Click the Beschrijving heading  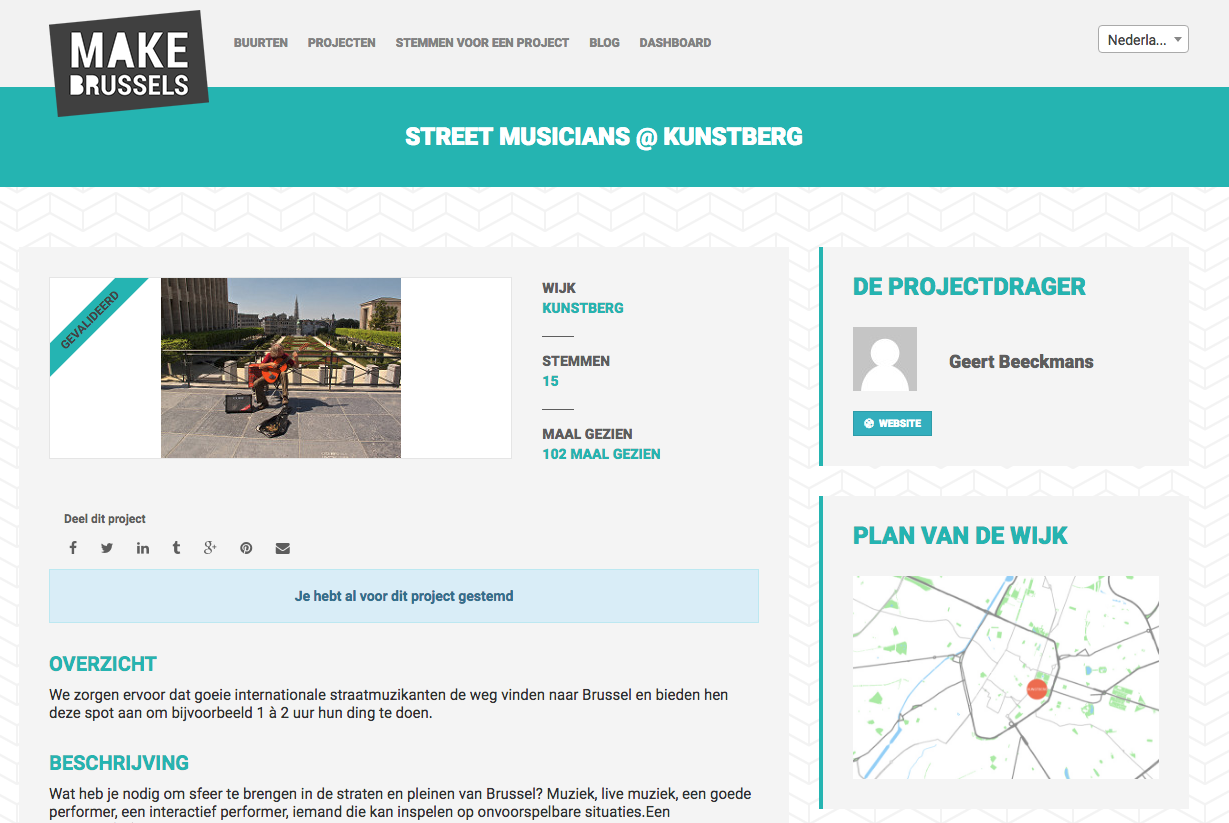point(119,763)
